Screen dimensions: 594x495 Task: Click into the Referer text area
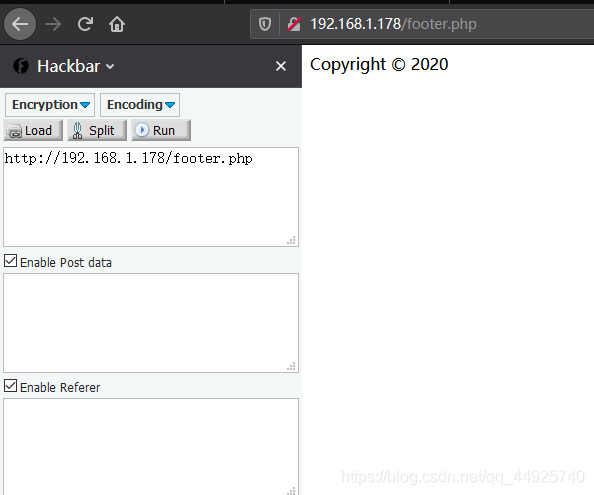[151, 447]
